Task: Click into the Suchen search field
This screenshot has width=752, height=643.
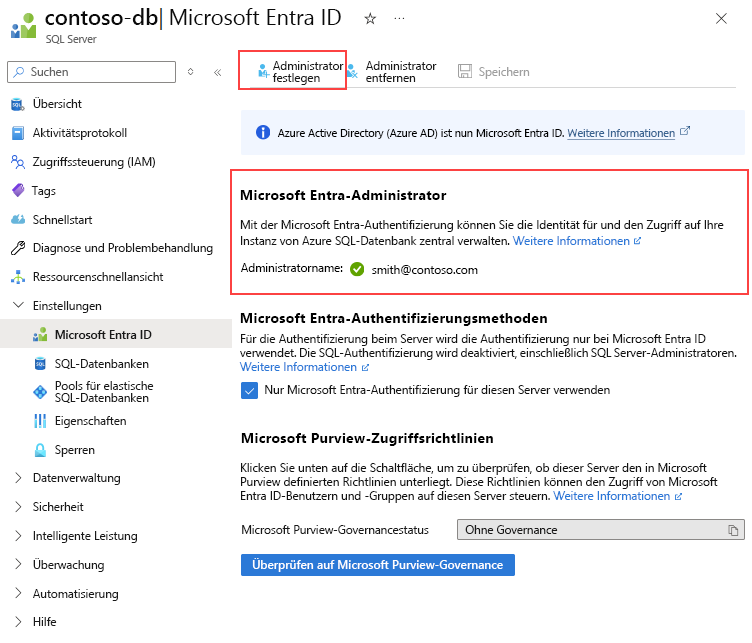Action: tap(92, 72)
